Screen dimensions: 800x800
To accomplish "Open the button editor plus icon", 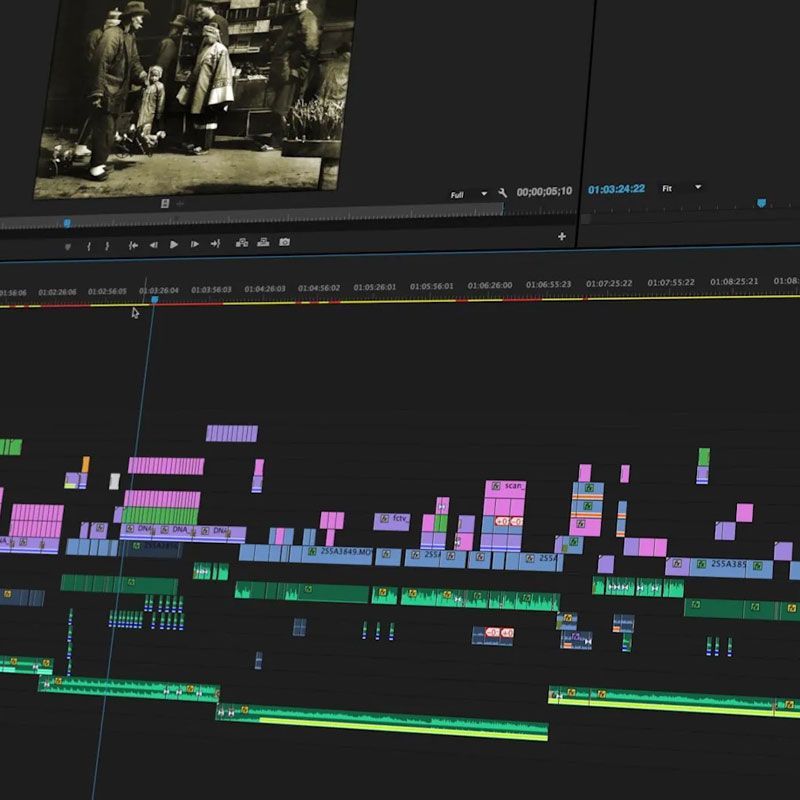I will coord(562,236).
